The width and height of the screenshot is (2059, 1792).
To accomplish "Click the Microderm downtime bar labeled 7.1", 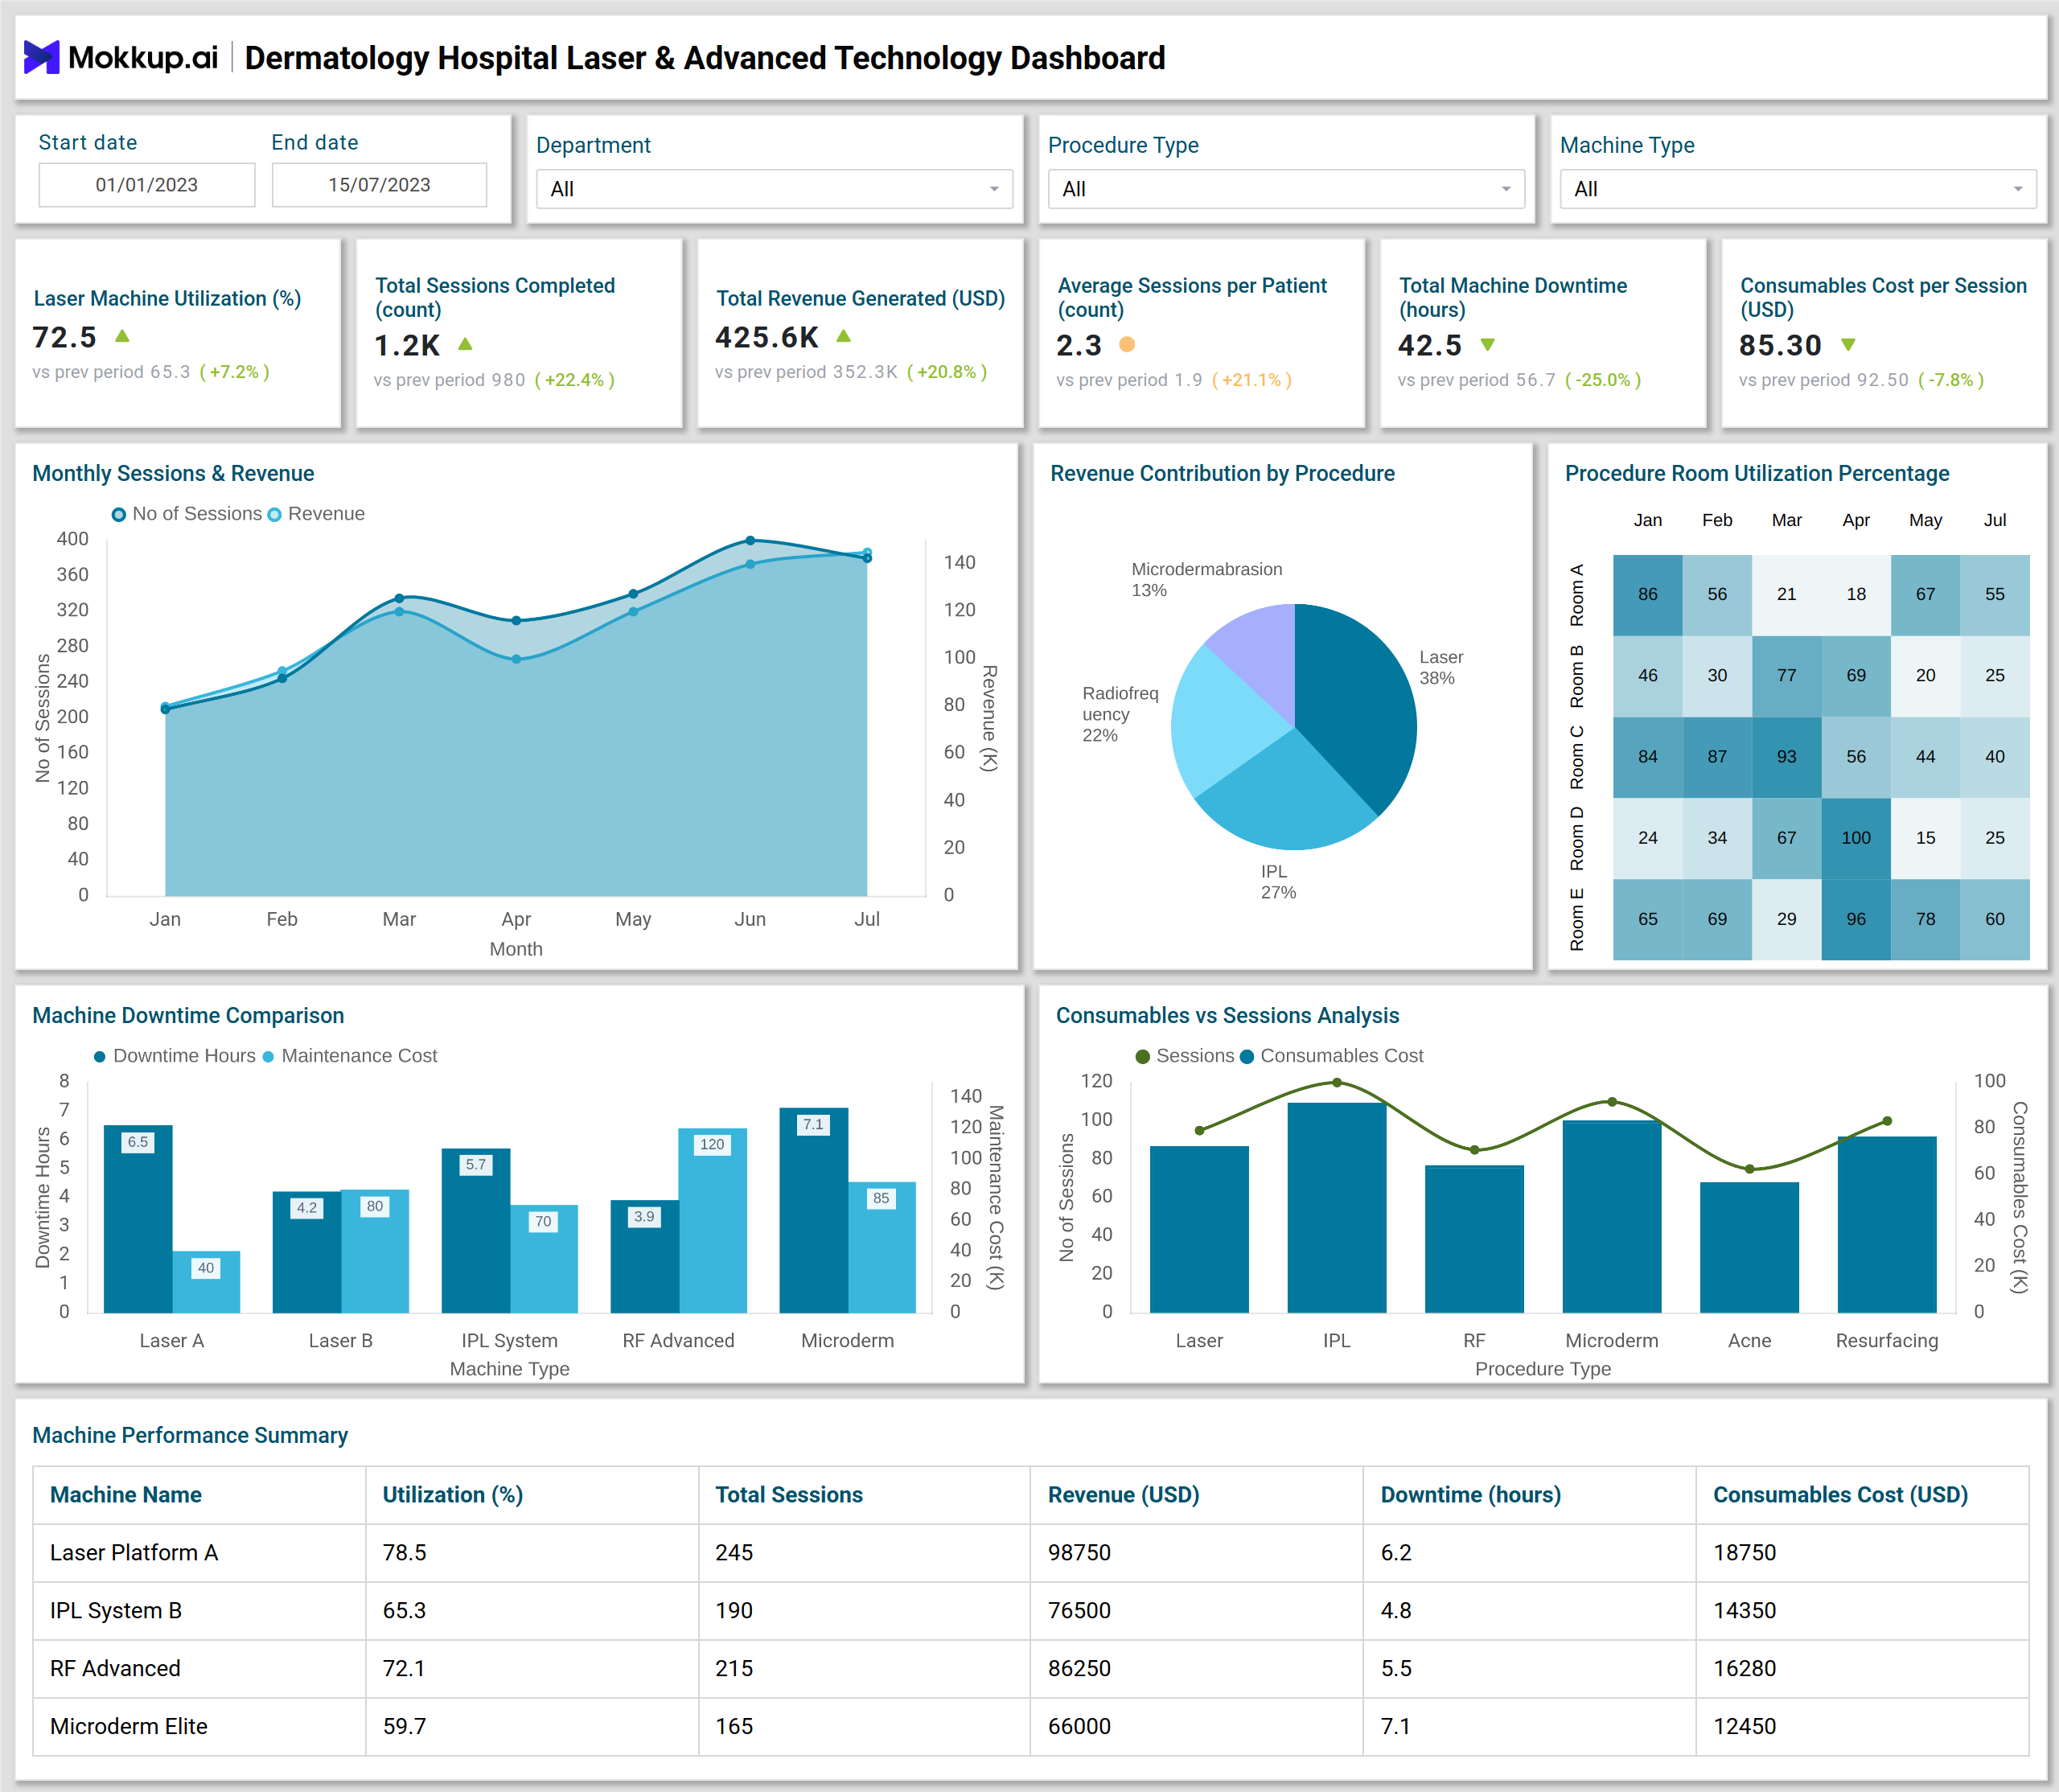I will [814, 1210].
